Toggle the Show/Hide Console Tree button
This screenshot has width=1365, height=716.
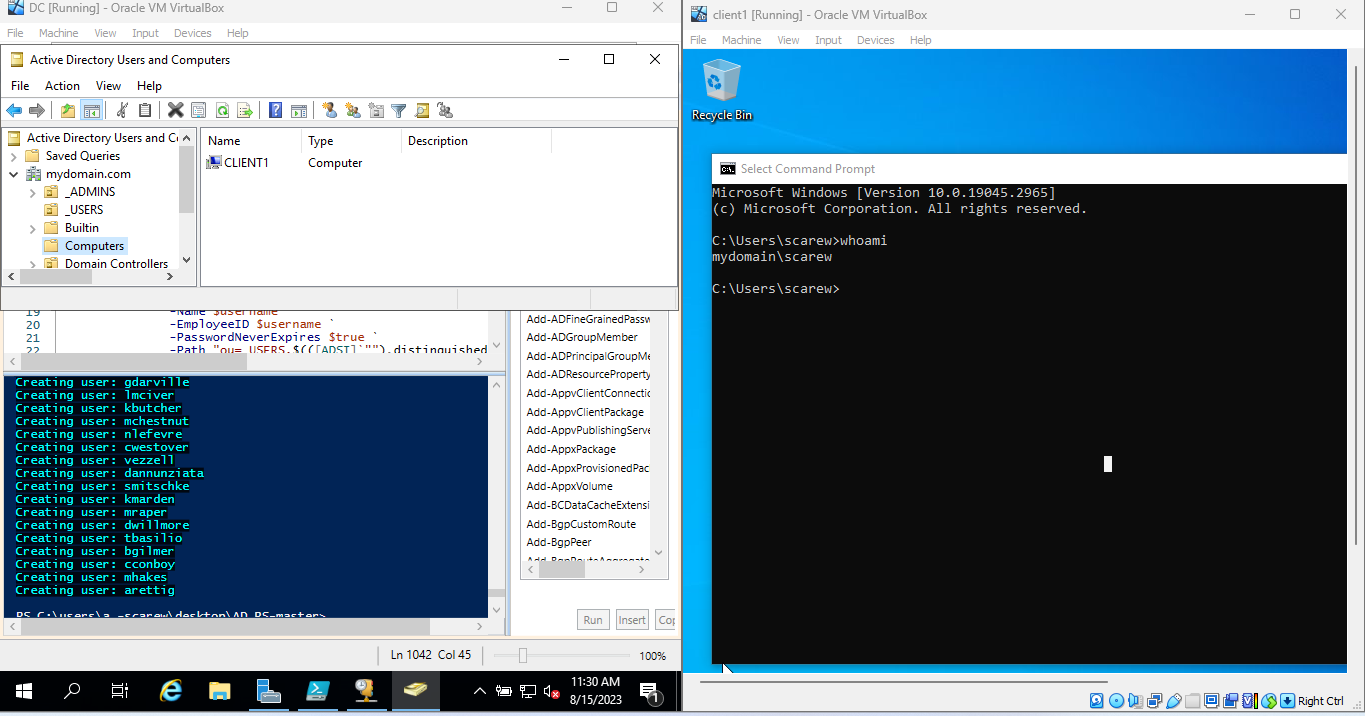coord(90,110)
